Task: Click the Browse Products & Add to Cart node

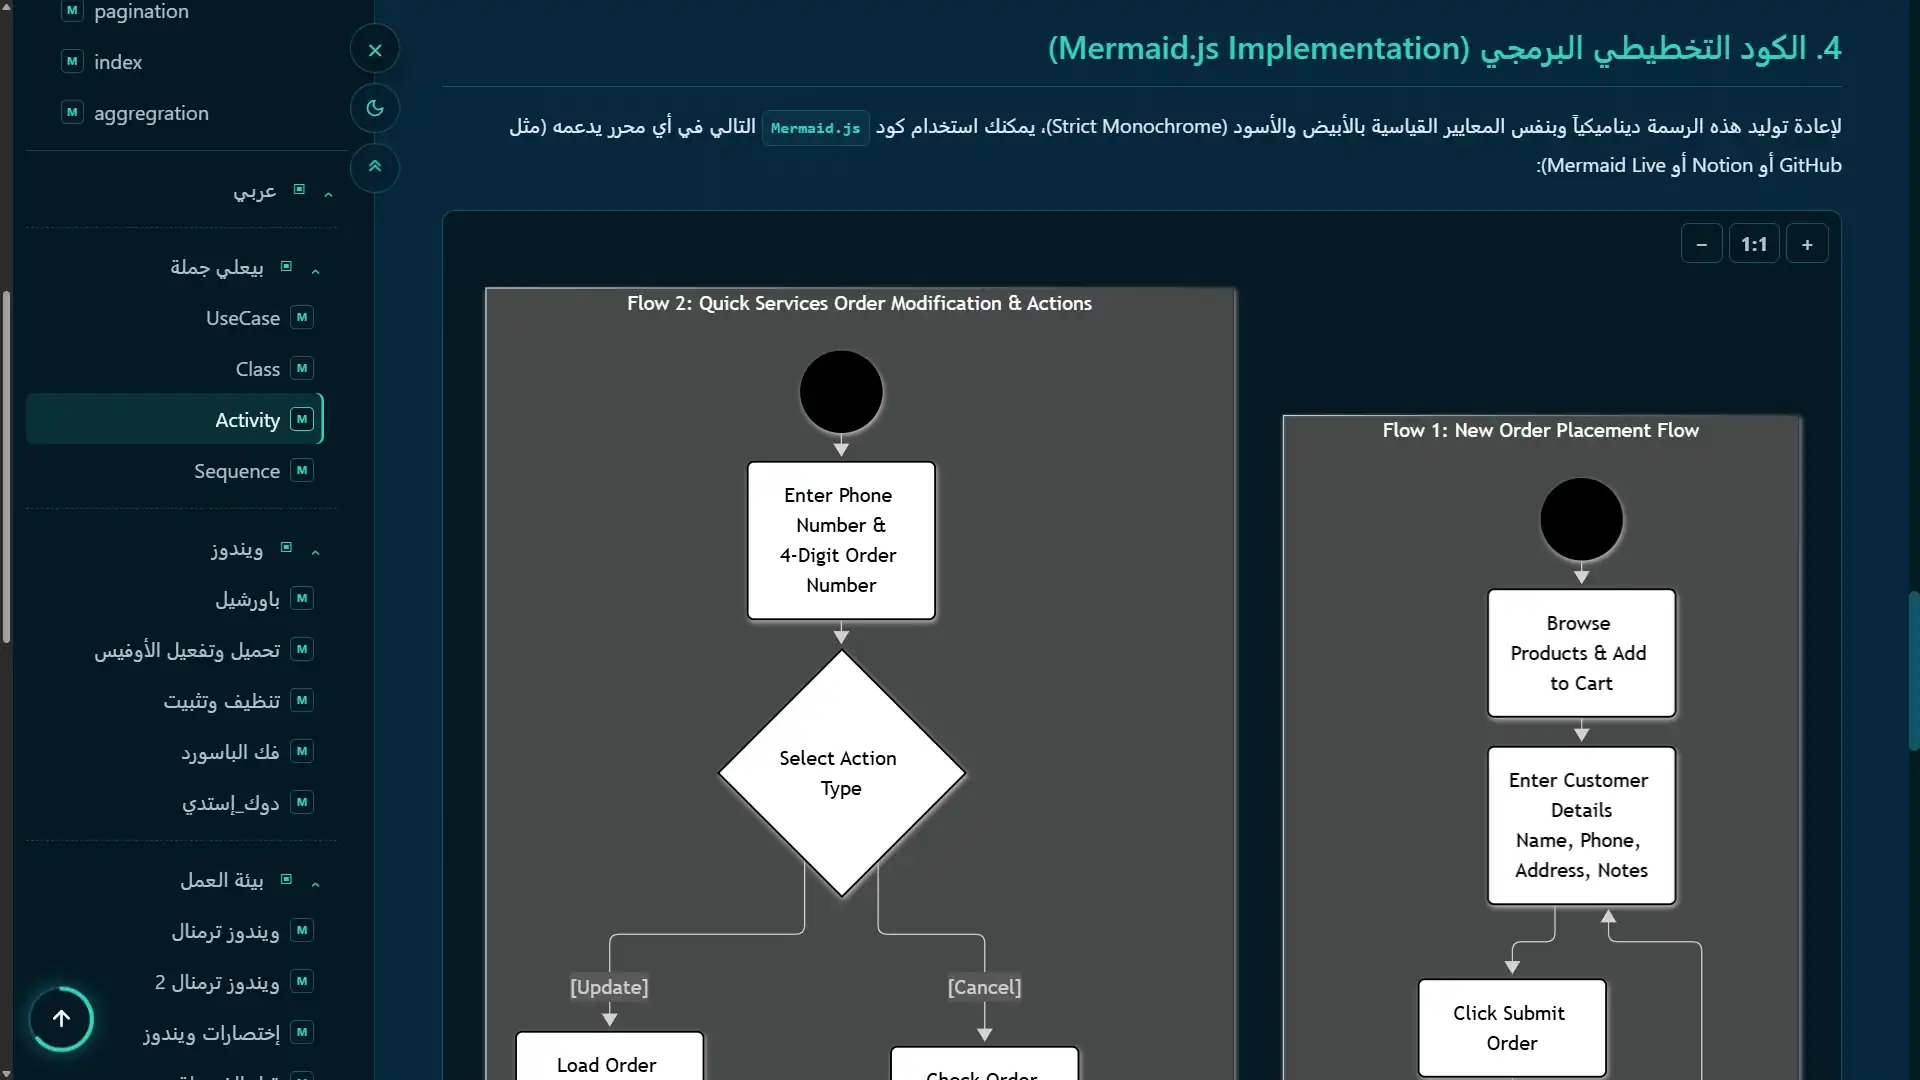Action: pos(1581,653)
